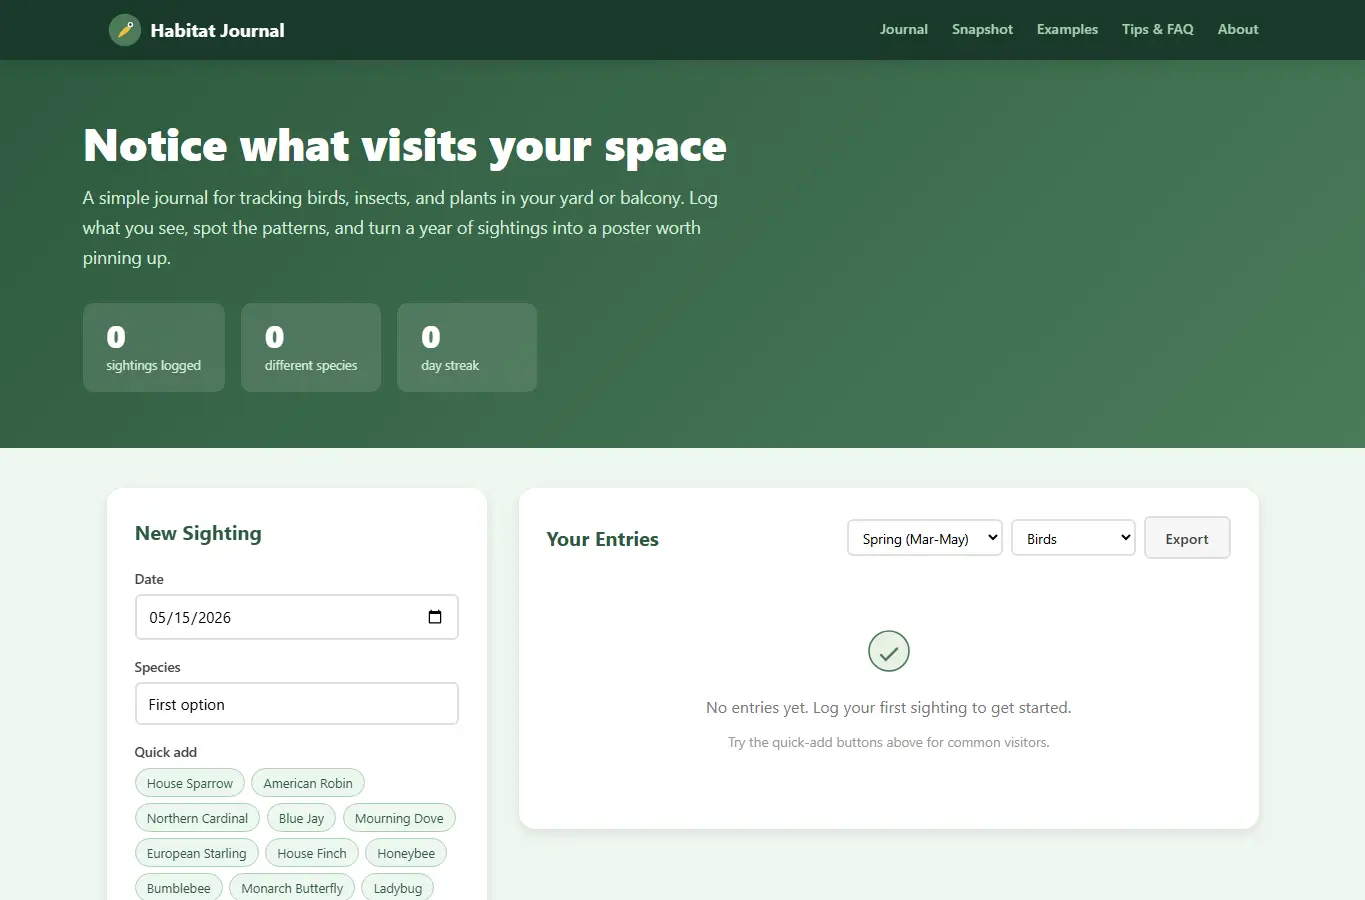Image resolution: width=1365 pixels, height=900 pixels.
Task: Open the Journal nav link
Action: (x=904, y=29)
